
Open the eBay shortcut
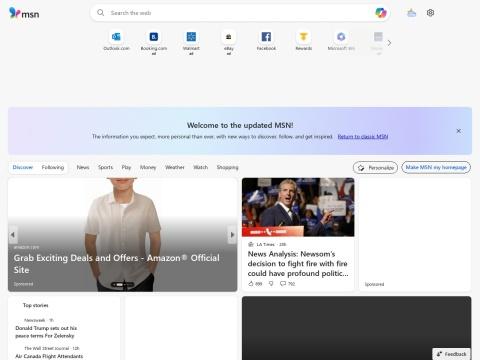pos(229,42)
